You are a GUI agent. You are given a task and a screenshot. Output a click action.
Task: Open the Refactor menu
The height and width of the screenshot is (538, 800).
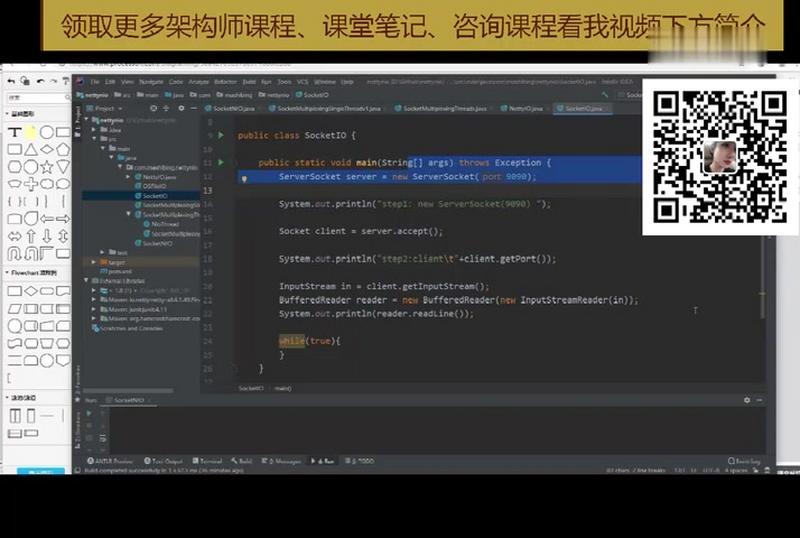(x=225, y=81)
